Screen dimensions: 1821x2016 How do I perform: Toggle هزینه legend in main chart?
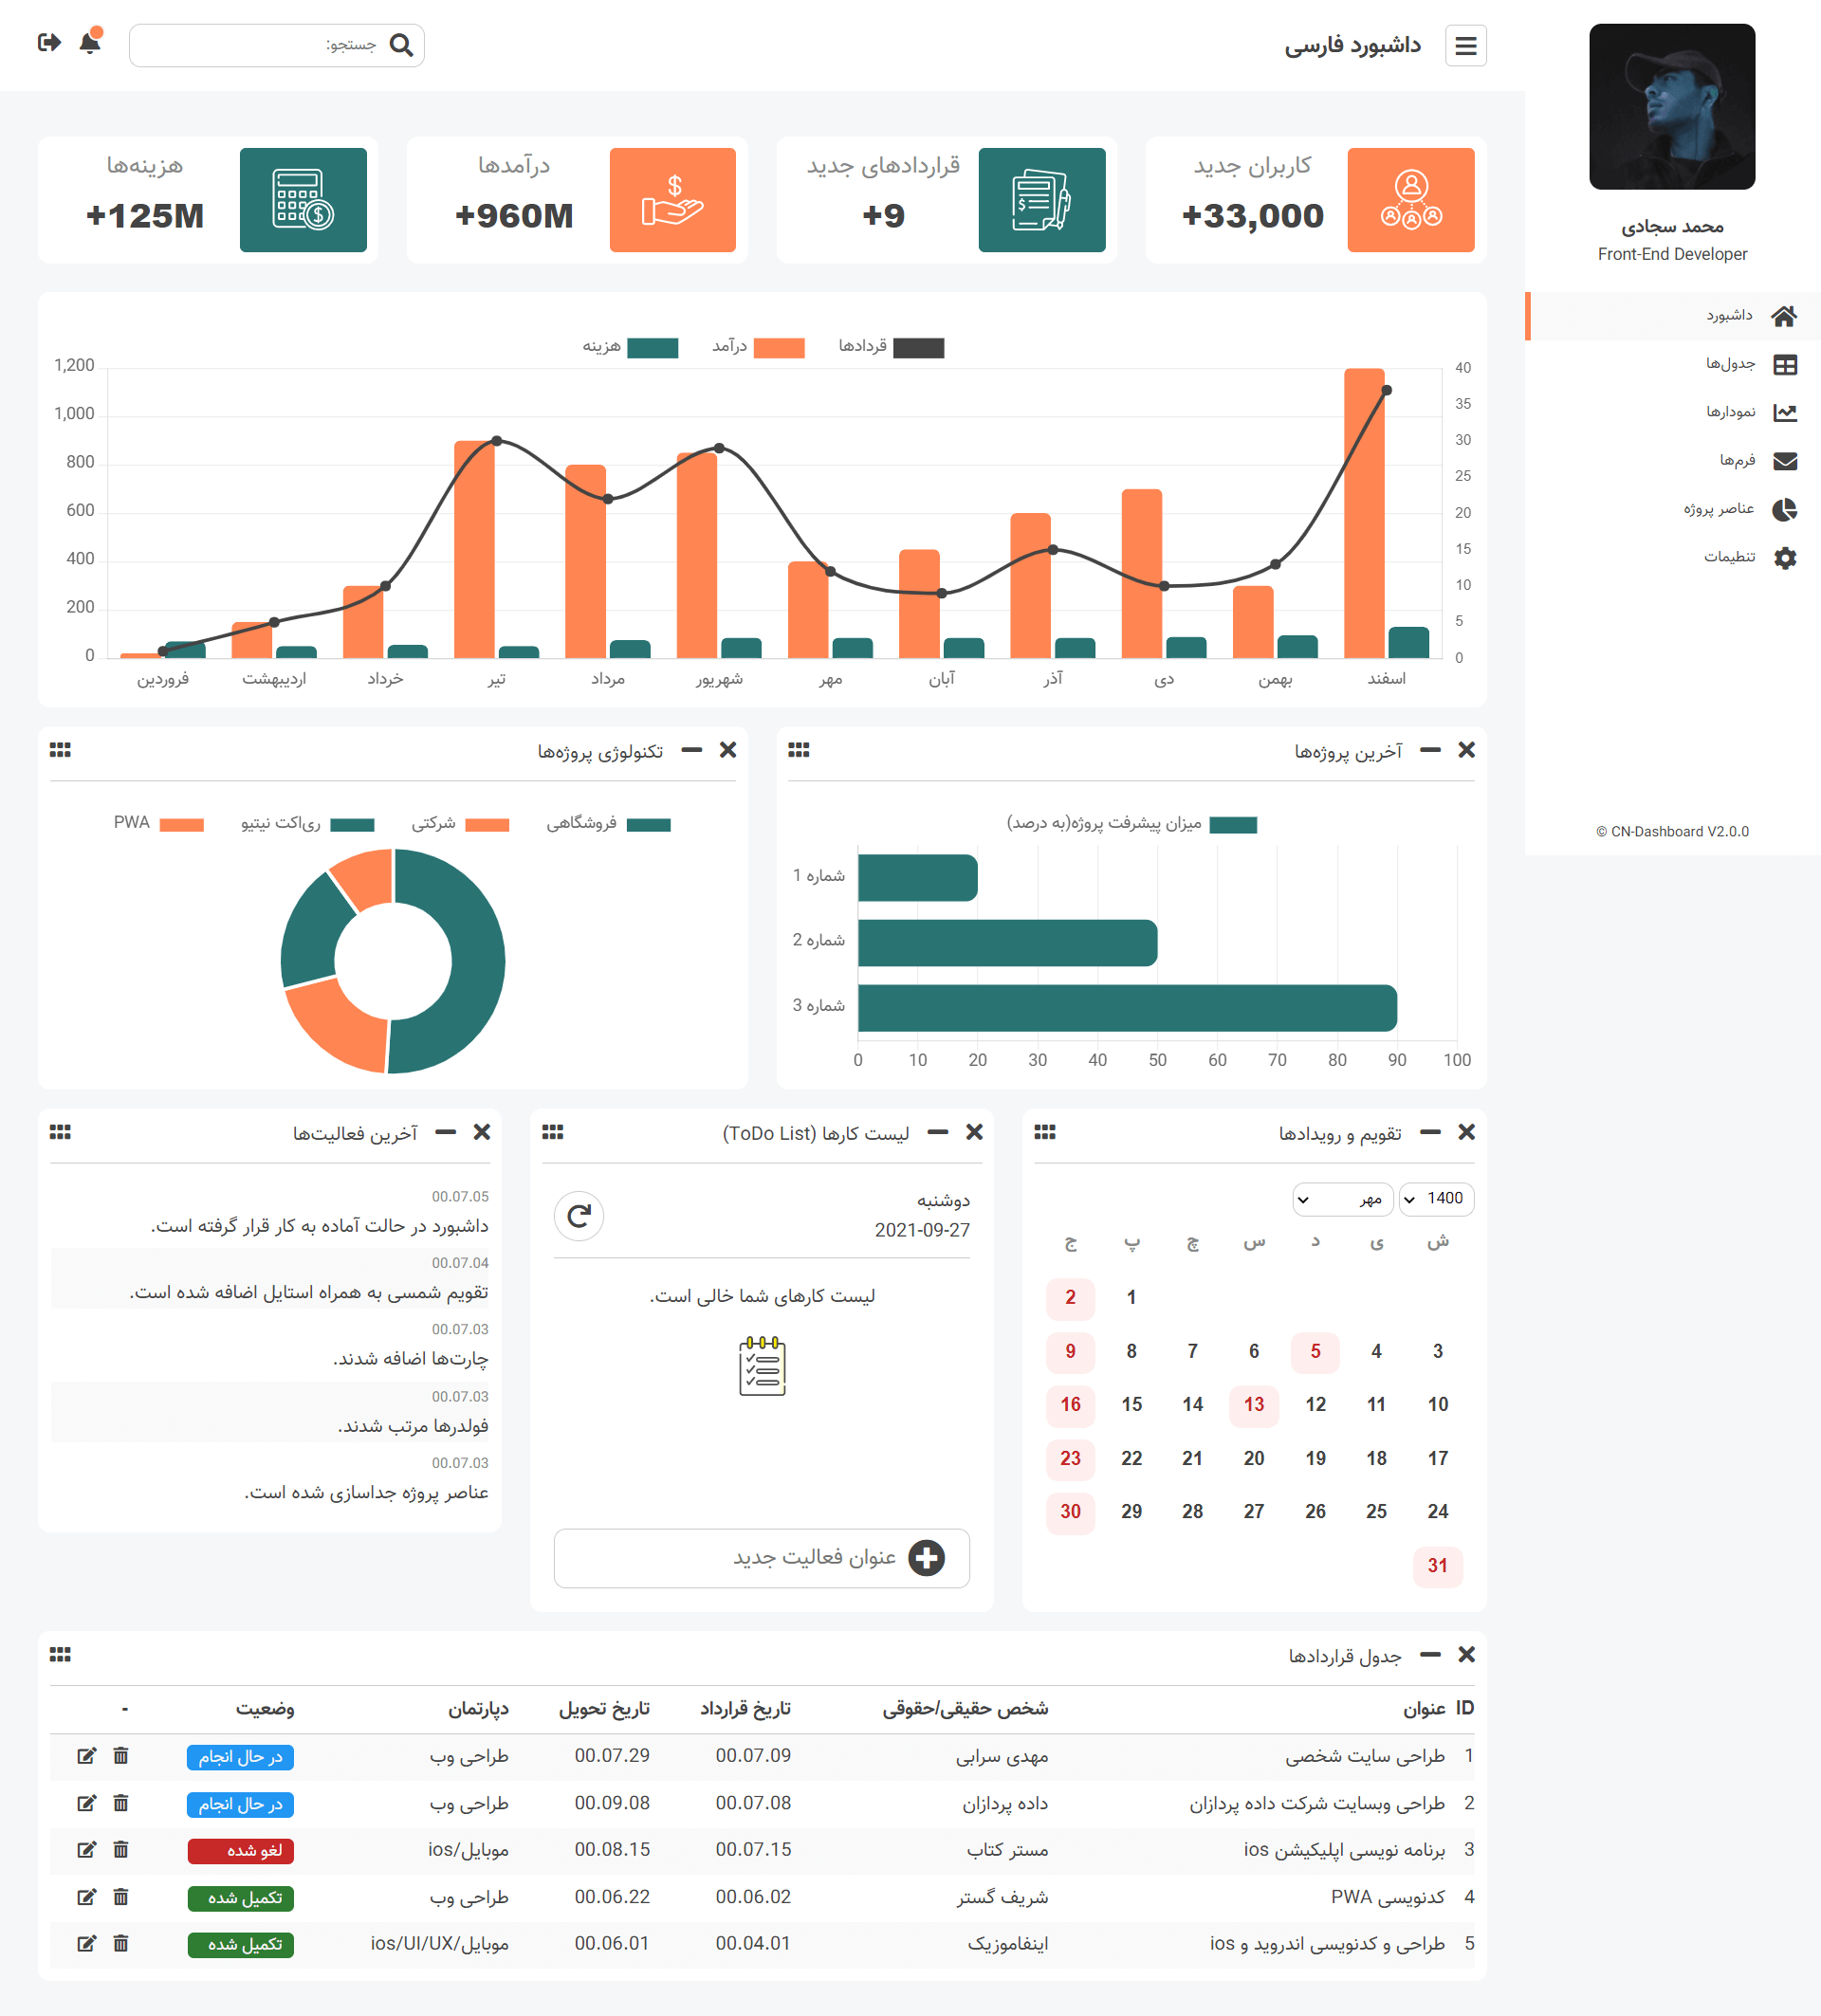(630, 346)
